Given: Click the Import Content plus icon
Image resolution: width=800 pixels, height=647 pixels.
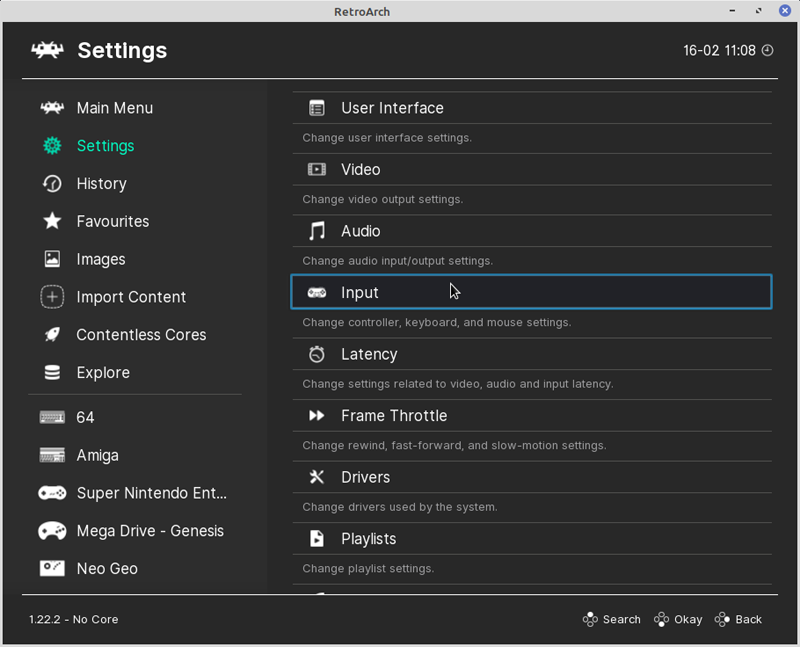Looking at the screenshot, I should coord(52,297).
